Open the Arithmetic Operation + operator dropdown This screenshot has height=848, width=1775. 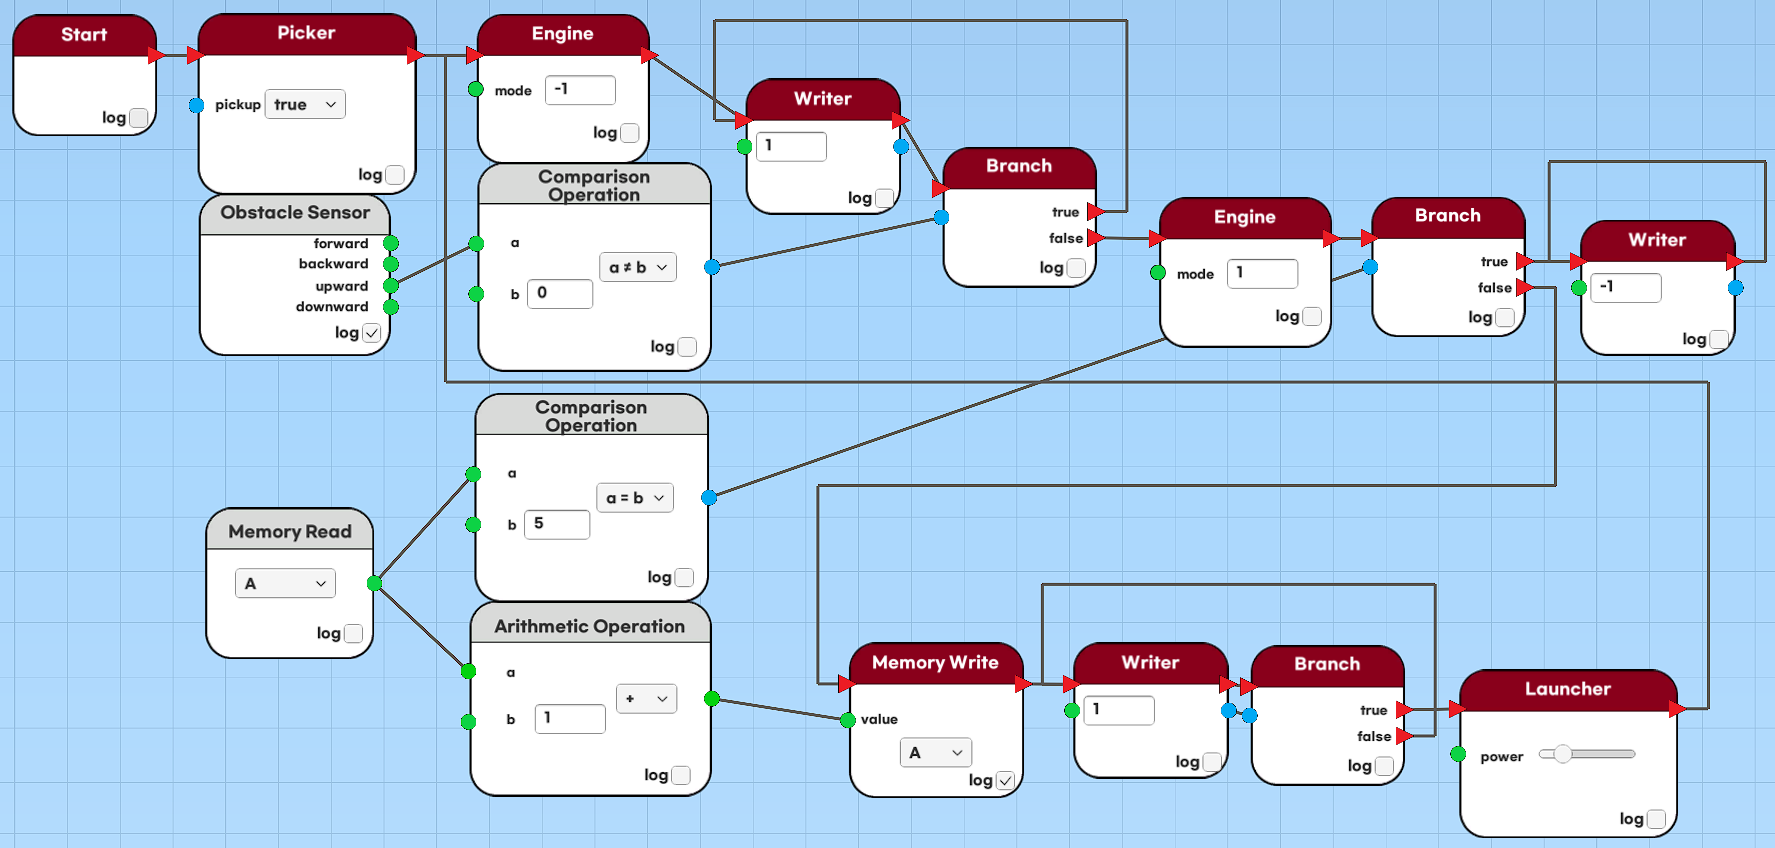(646, 698)
